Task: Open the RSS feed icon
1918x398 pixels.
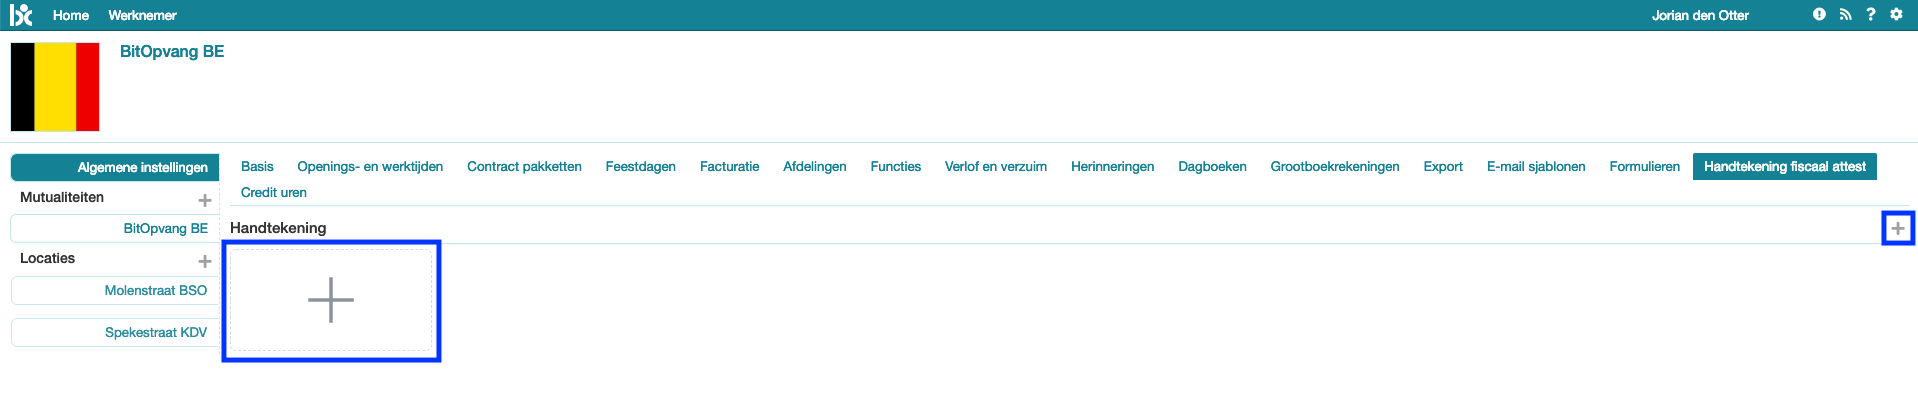Action: click(x=1845, y=14)
